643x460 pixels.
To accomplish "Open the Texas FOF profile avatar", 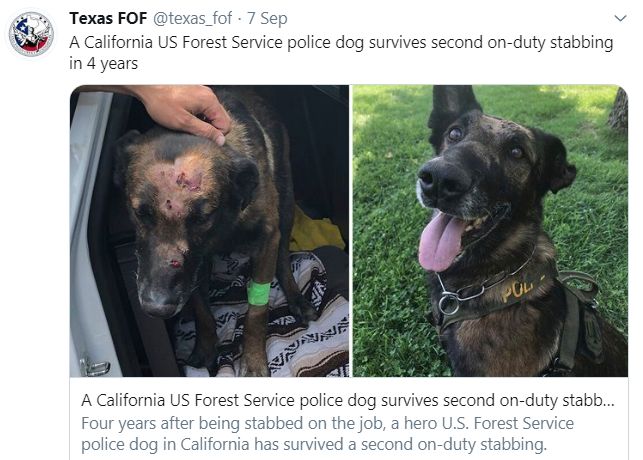I will point(31,34).
